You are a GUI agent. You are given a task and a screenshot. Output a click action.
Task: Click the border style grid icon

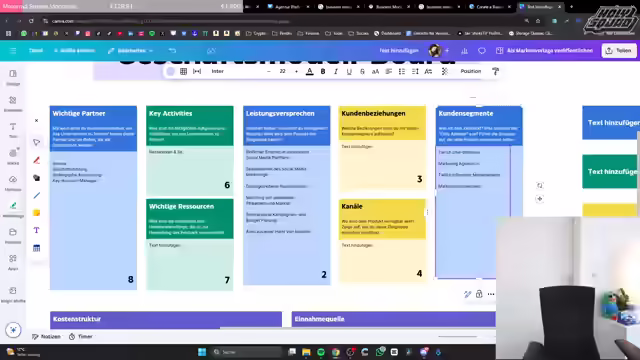pos(184,71)
